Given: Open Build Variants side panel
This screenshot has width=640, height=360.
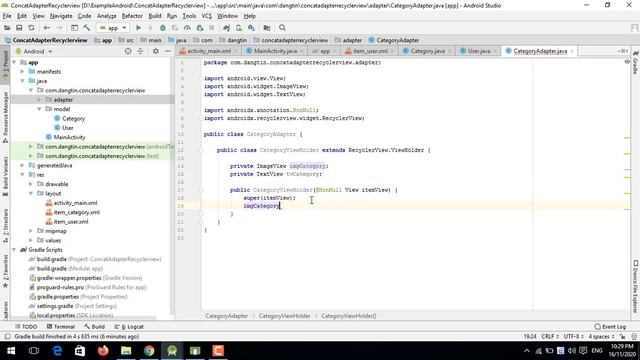Looking at the screenshot, I should tap(5, 176).
